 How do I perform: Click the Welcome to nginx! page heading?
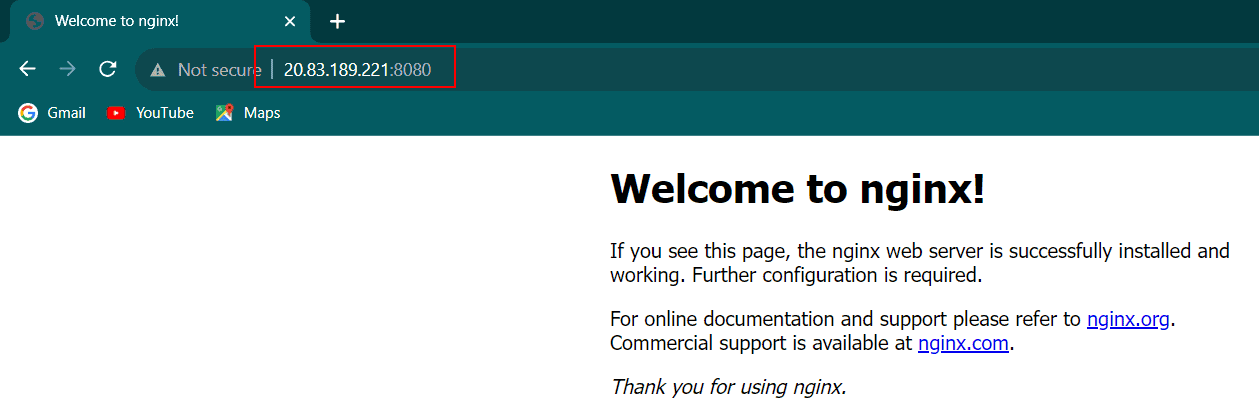(x=797, y=189)
